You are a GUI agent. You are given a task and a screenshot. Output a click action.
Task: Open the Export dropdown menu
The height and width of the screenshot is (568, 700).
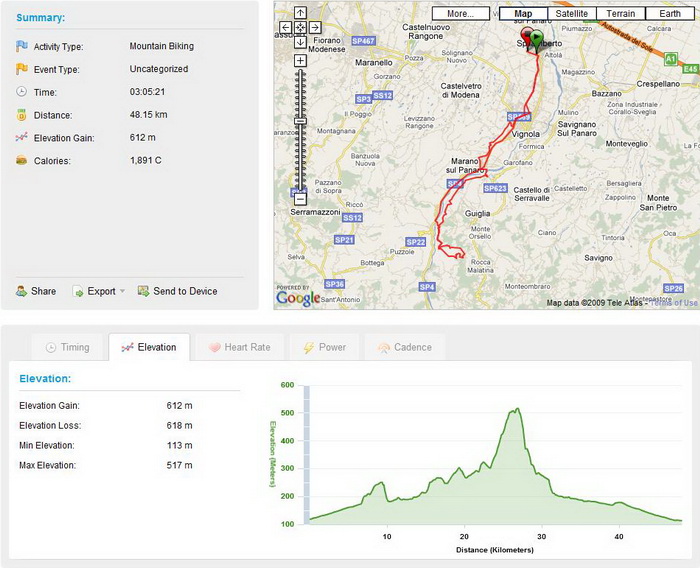[x=99, y=291]
